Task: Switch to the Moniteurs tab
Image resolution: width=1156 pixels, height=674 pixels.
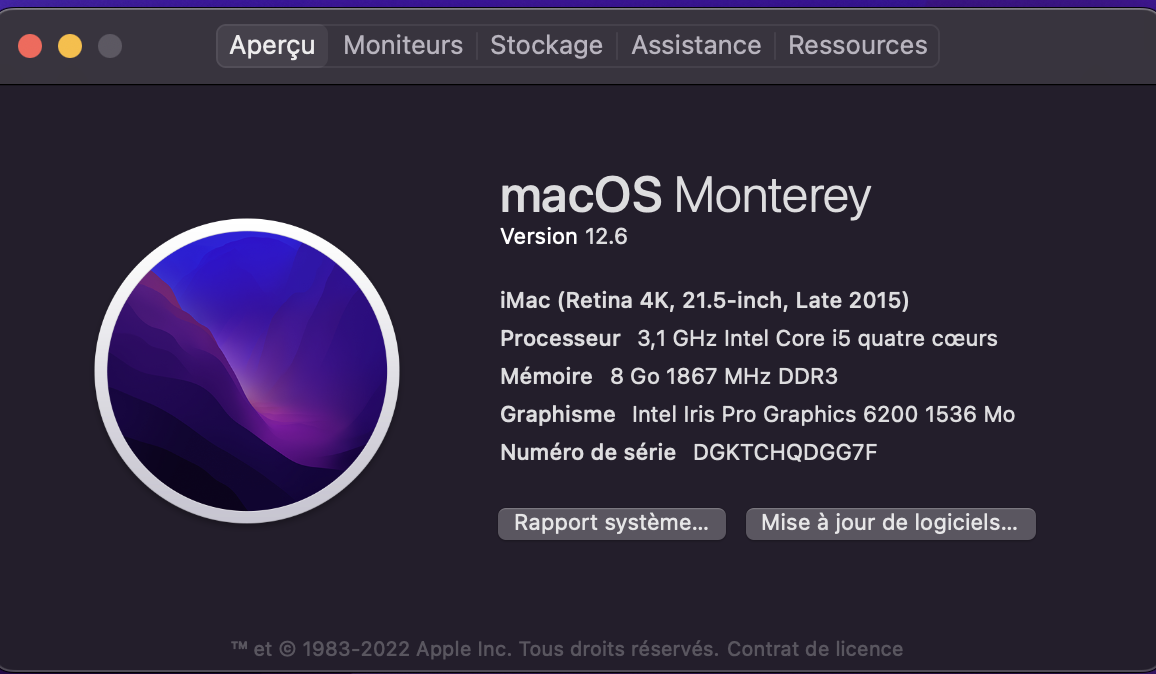Action: (401, 45)
